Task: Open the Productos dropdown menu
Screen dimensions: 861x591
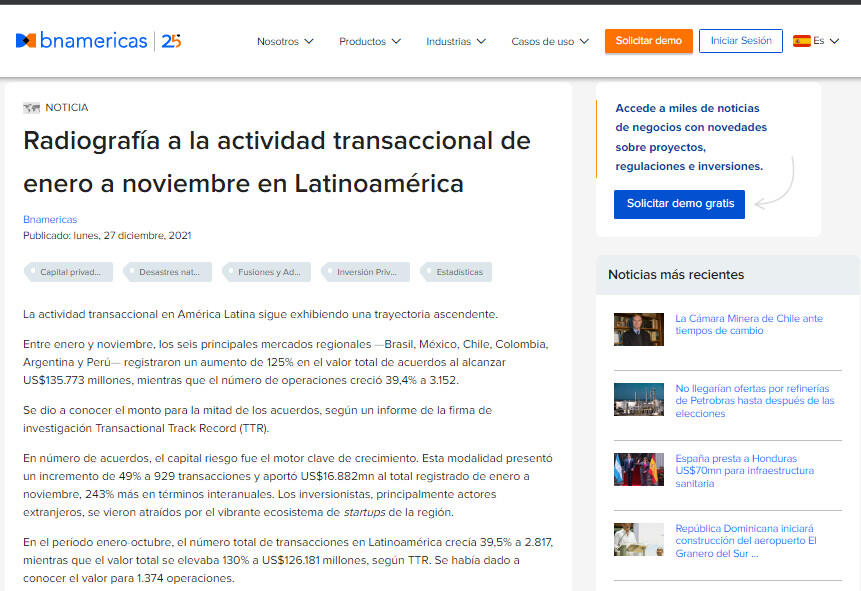Action: tap(369, 42)
